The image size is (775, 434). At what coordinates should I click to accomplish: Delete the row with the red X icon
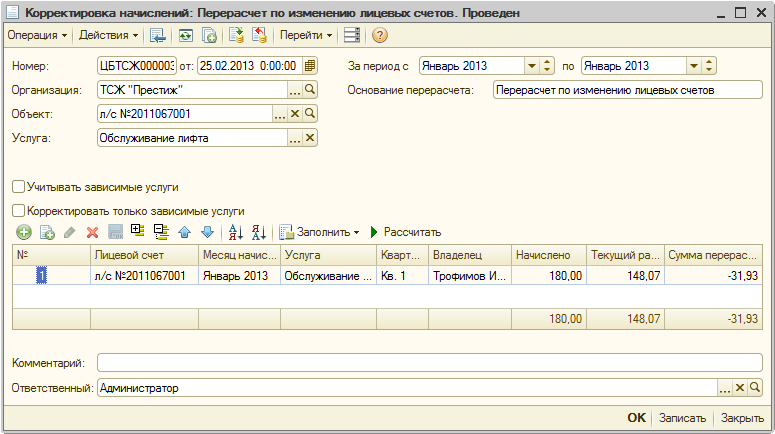pos(92,232)
